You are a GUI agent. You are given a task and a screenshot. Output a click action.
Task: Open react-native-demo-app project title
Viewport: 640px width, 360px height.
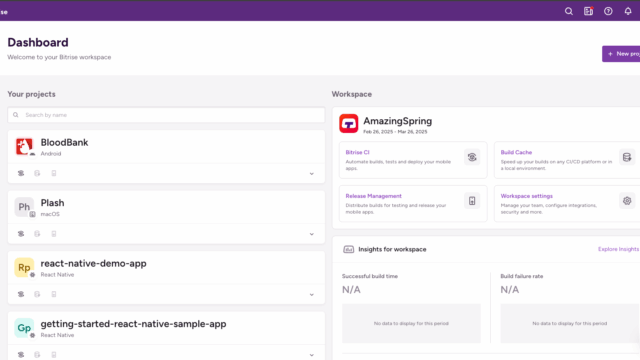(93, 264)
